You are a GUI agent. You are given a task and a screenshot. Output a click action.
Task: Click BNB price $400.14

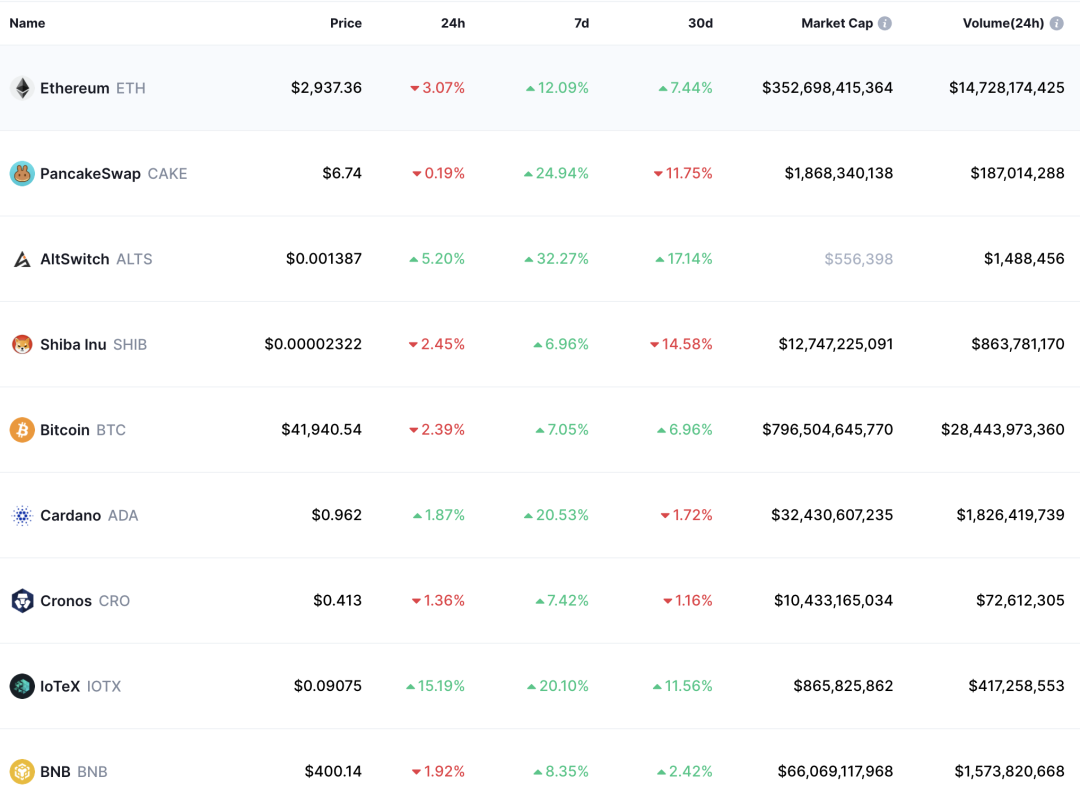coord(333,771)
